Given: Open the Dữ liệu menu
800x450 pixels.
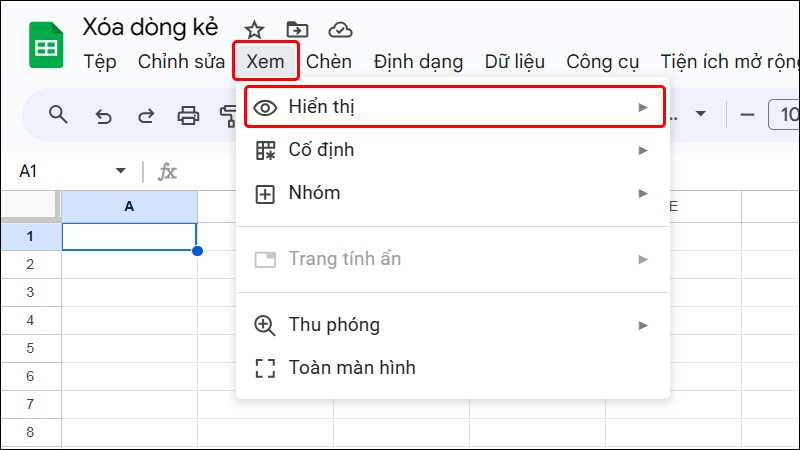Looking at the screenshot, I should [x=515, y=62].
